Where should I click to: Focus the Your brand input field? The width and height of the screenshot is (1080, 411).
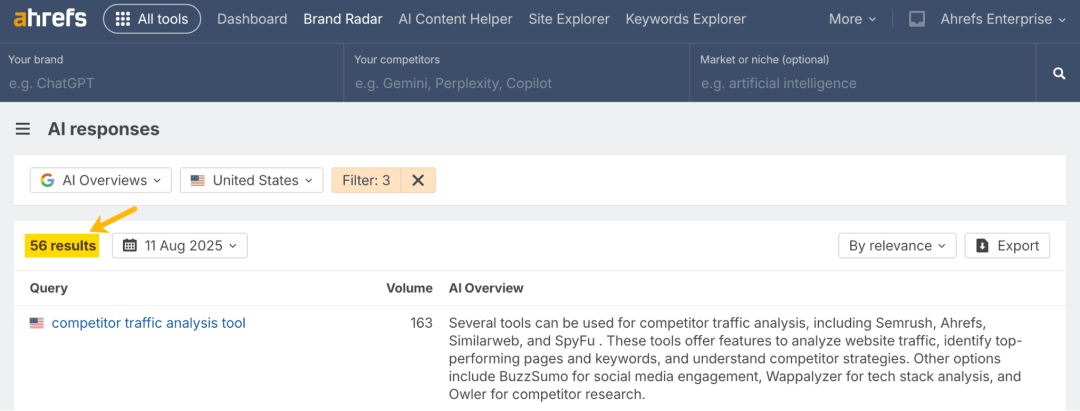click(x=172, y=83)
